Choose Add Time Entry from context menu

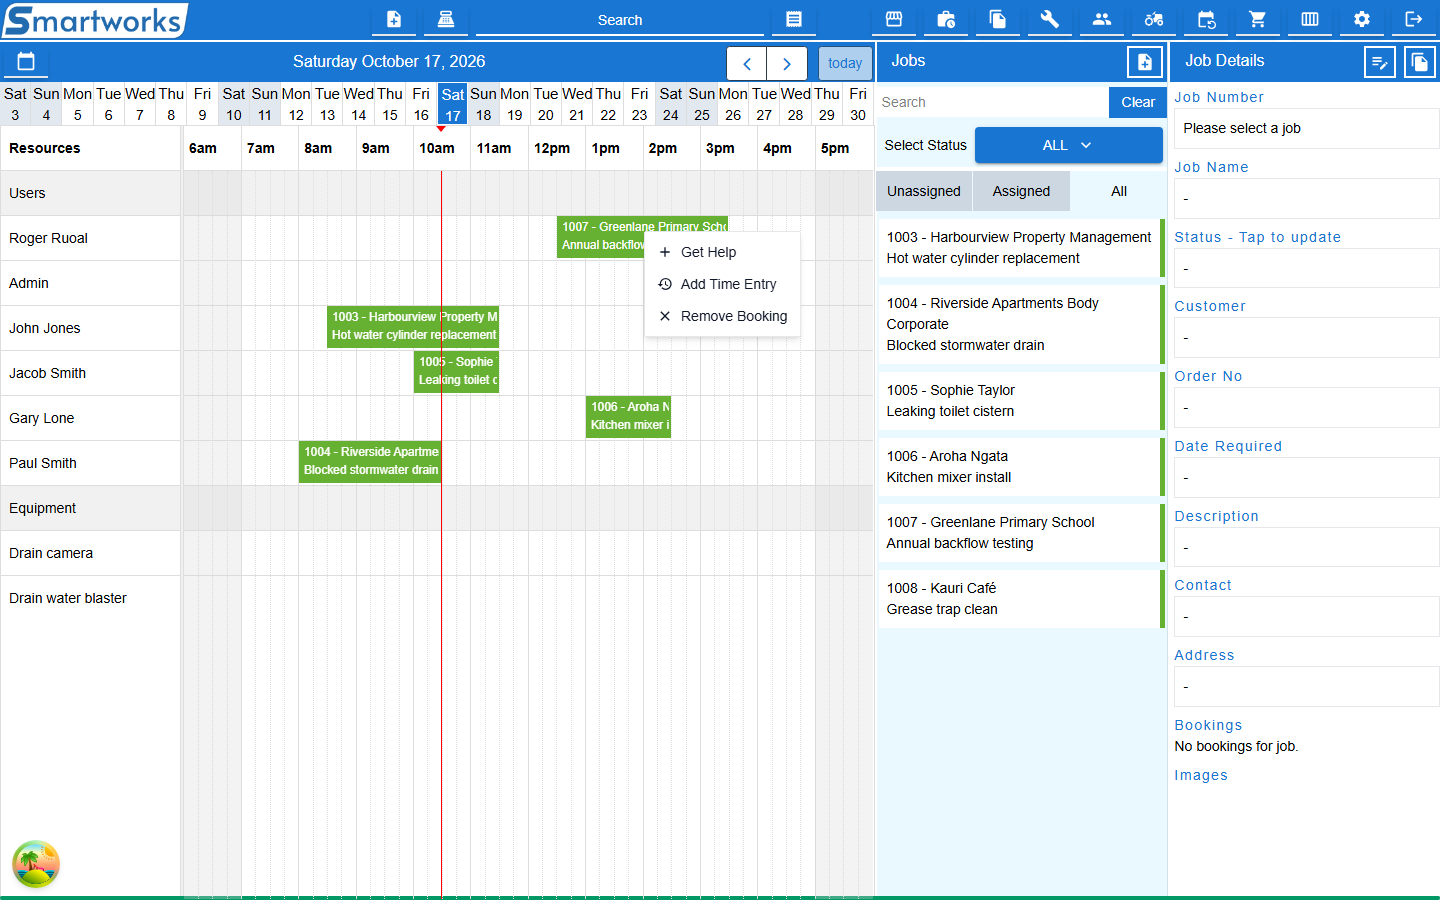(722, 284)
